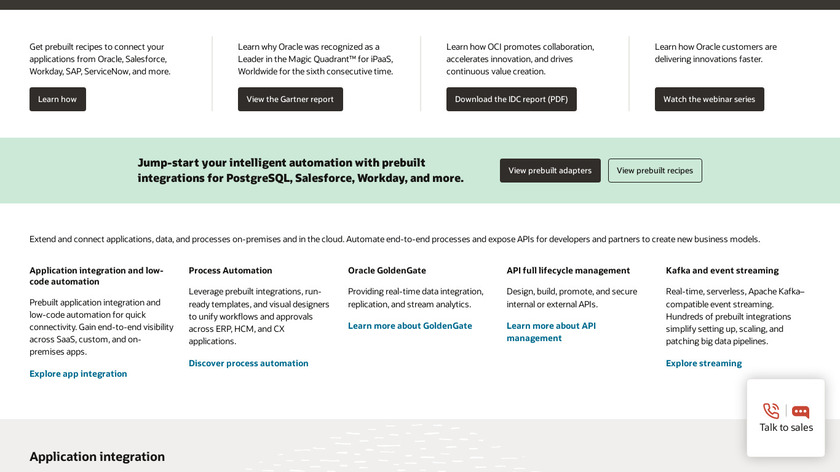Click the chat bubble icon in sales widget
Viewport: 840px width, 472px height.
tap(800, 410)
